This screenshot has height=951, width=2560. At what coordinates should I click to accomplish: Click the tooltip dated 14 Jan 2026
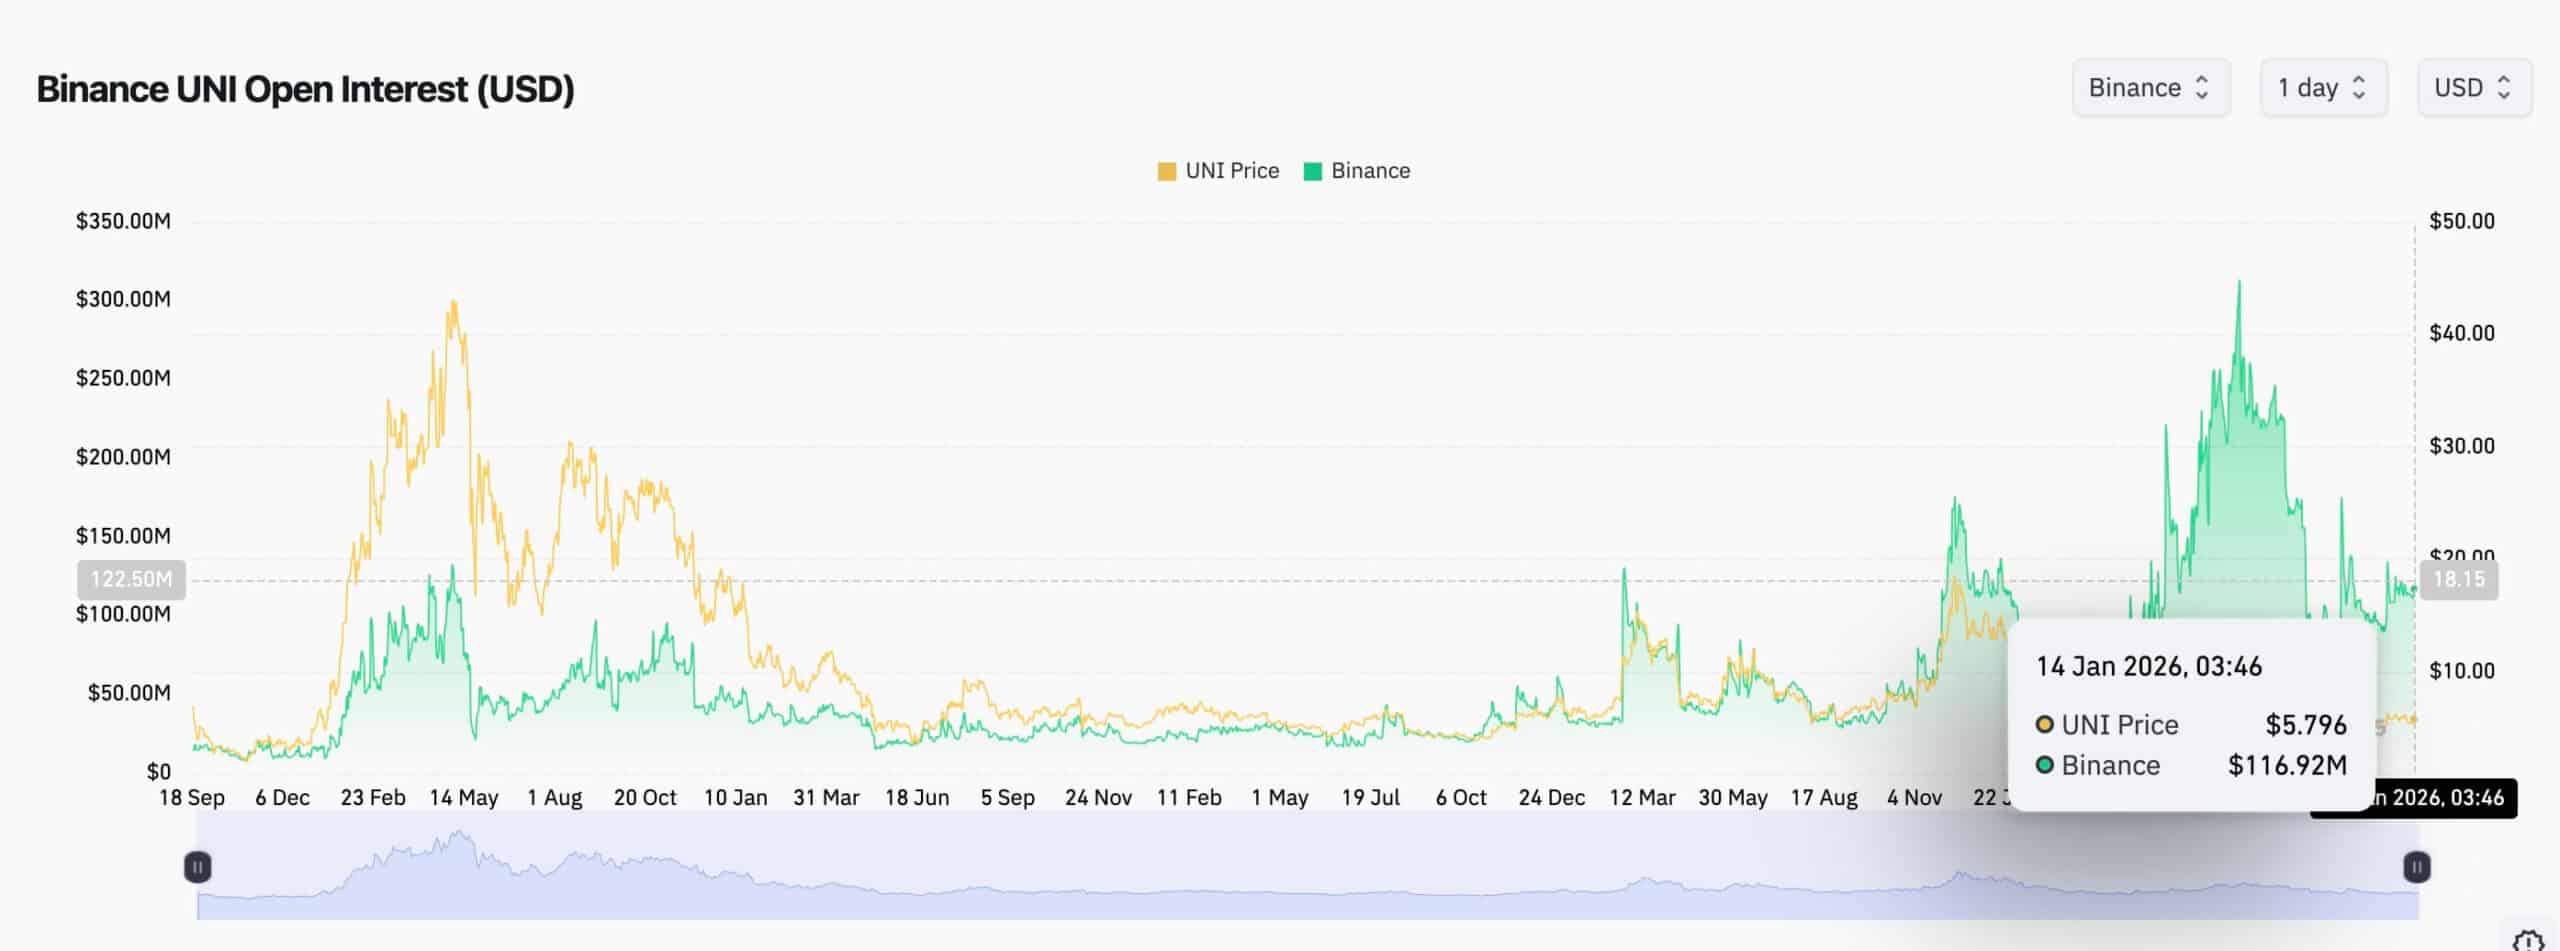2148,666
